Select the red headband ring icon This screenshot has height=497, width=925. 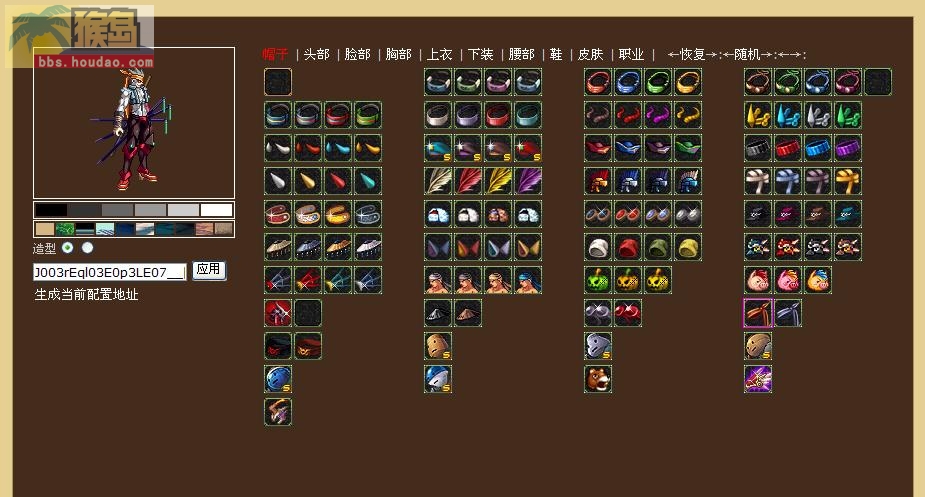pos(598,81)
